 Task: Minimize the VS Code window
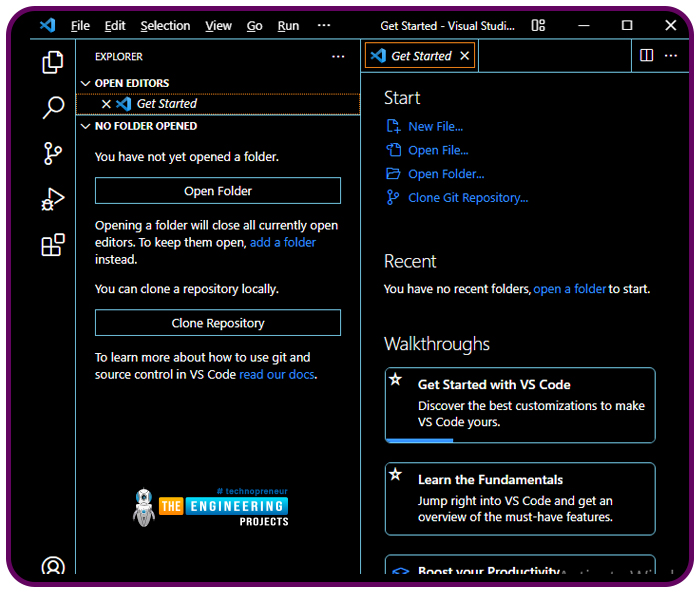584,26
